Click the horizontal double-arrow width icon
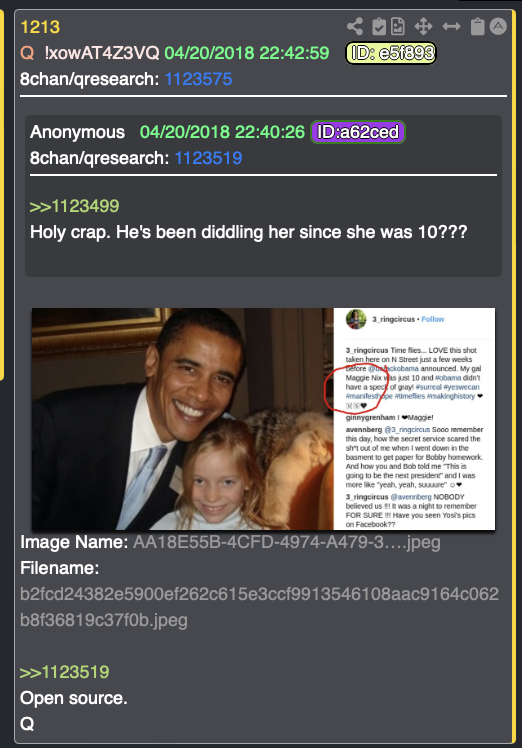 click(451, 26)
